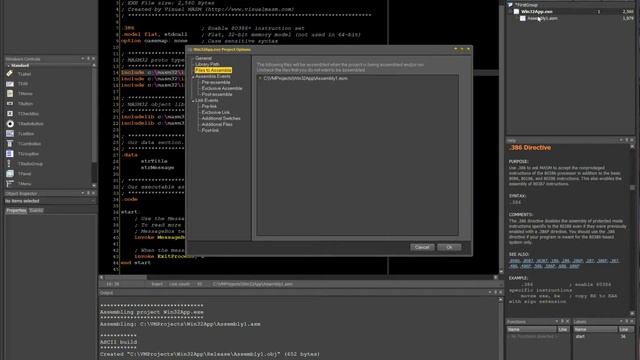Open the Help panel dropdown arrow

pos(621,140)
